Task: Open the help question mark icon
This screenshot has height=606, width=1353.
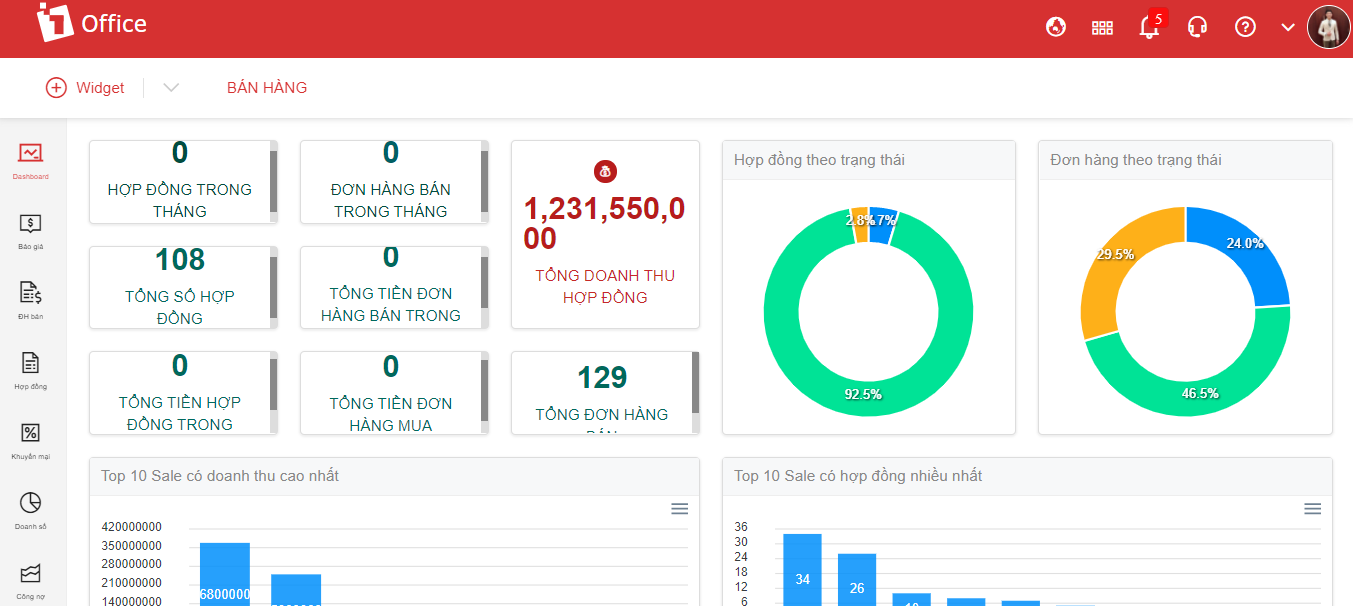Action: 1245,28
